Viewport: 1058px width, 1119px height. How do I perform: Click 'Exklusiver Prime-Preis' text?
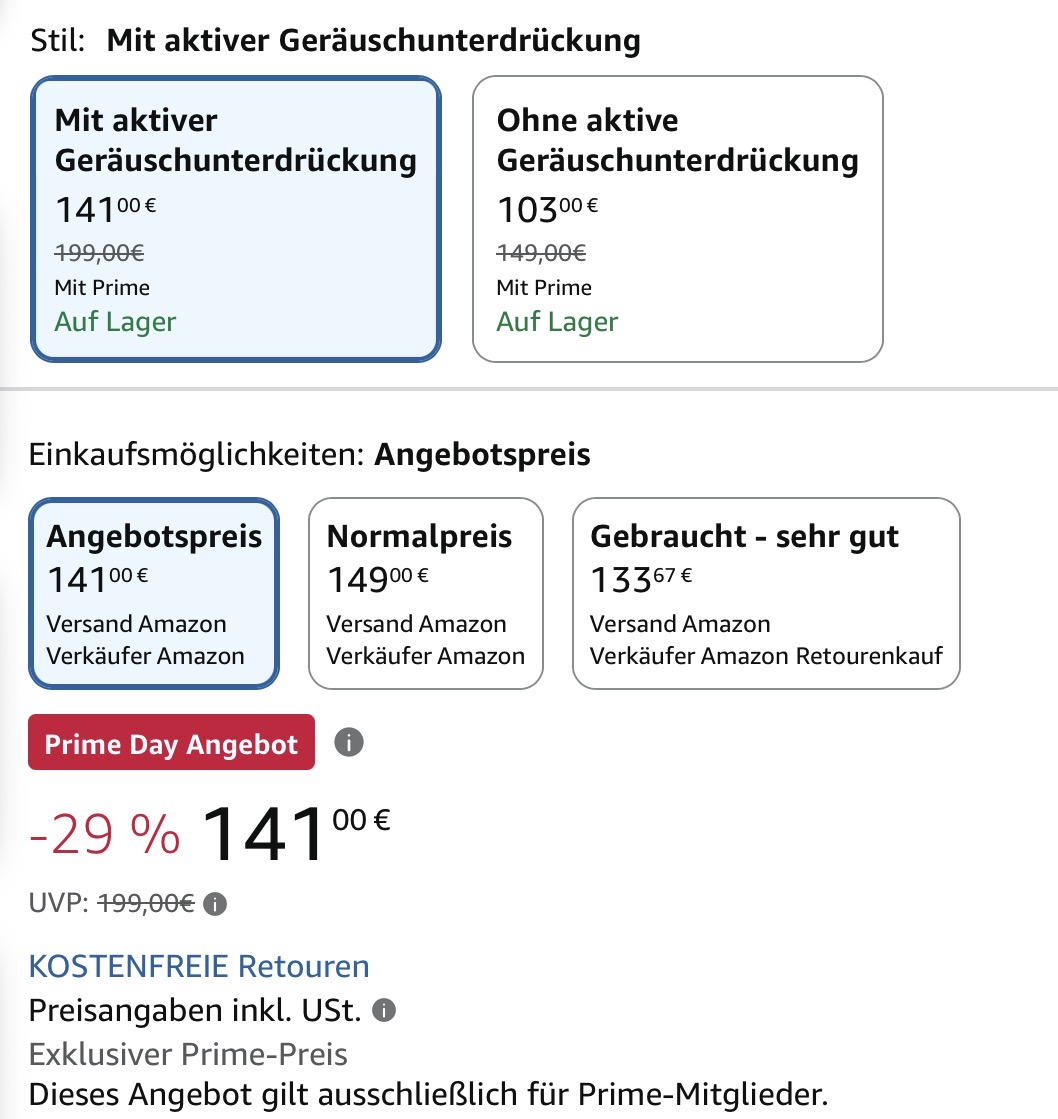pyautogui.click(x=188, y=1054)
